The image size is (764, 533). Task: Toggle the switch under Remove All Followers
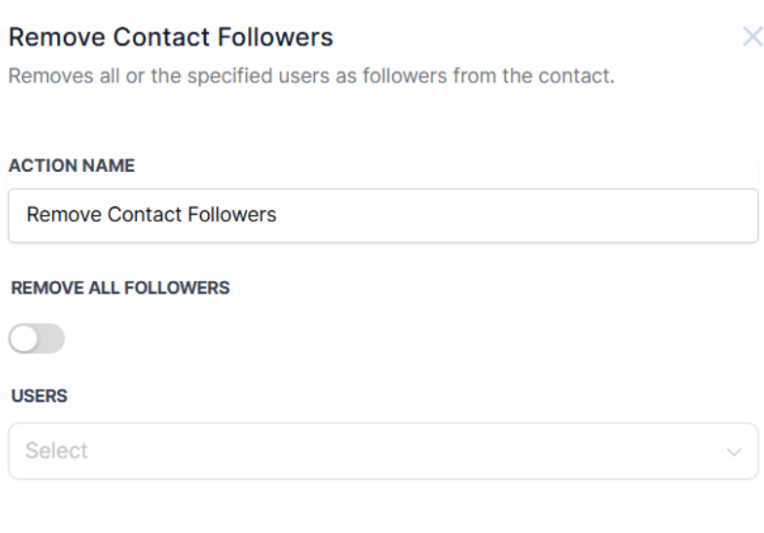pyautogui.click(x=37, y=339)
